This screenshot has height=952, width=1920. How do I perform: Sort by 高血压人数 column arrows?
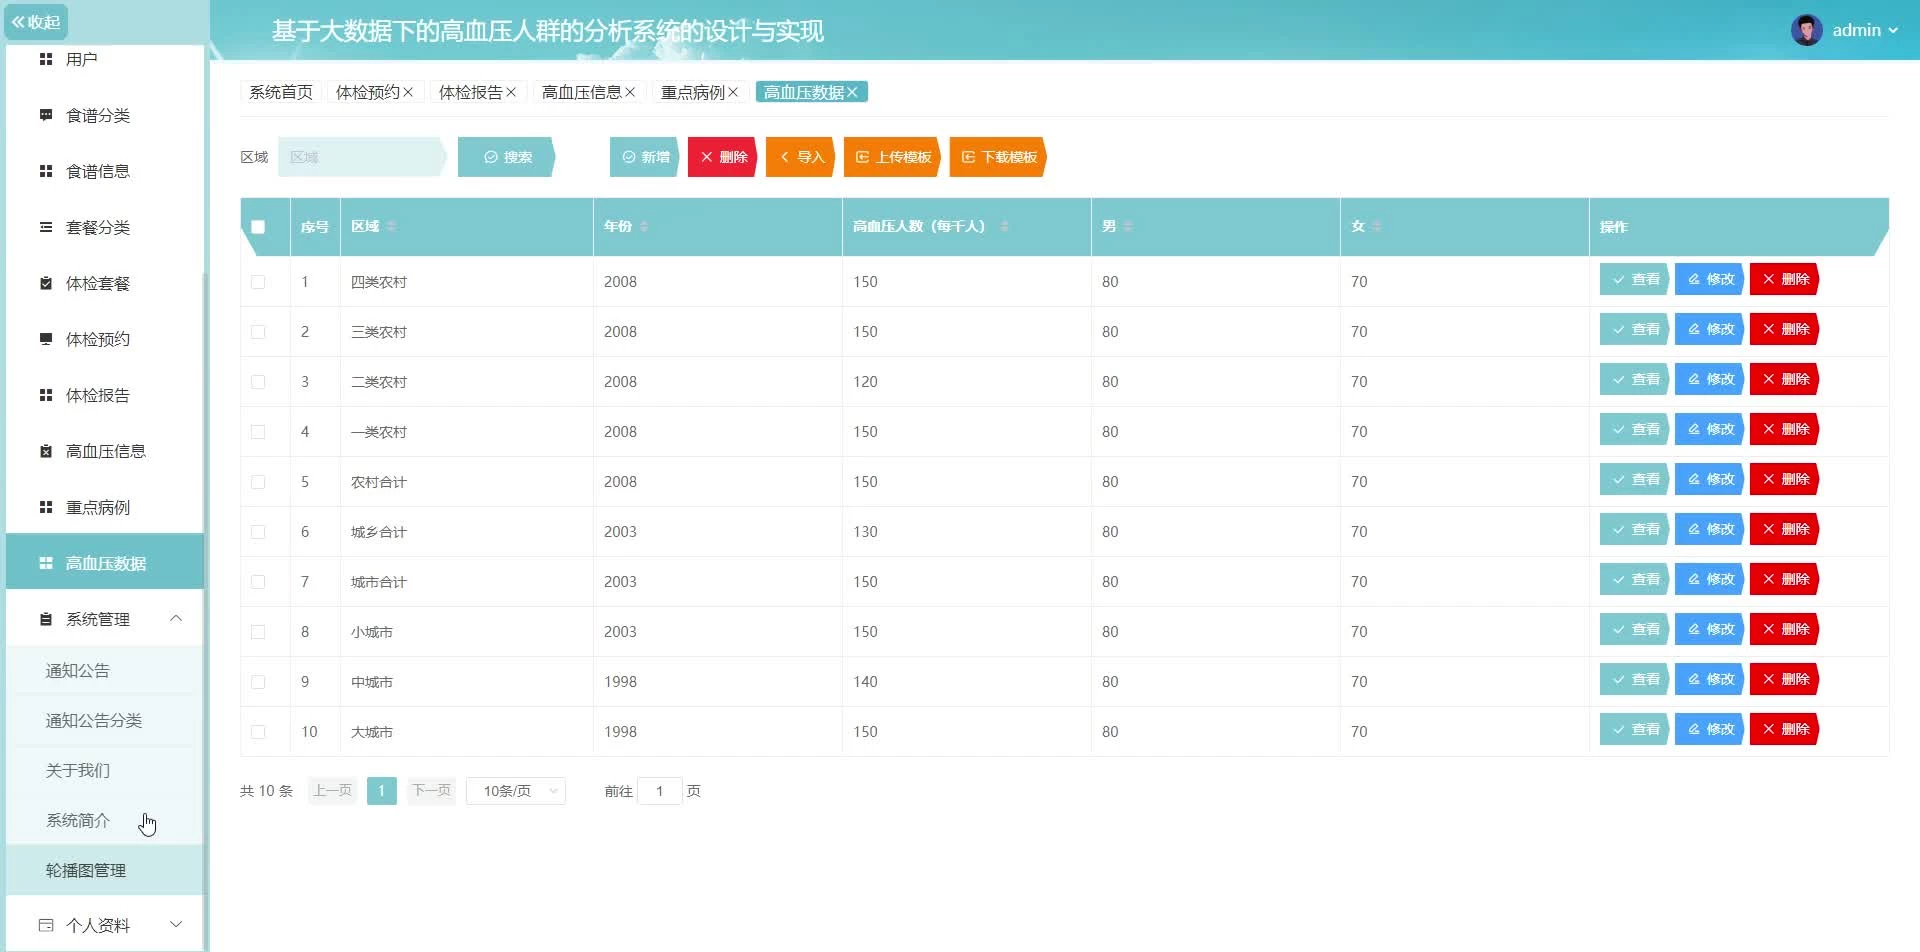1004,227
